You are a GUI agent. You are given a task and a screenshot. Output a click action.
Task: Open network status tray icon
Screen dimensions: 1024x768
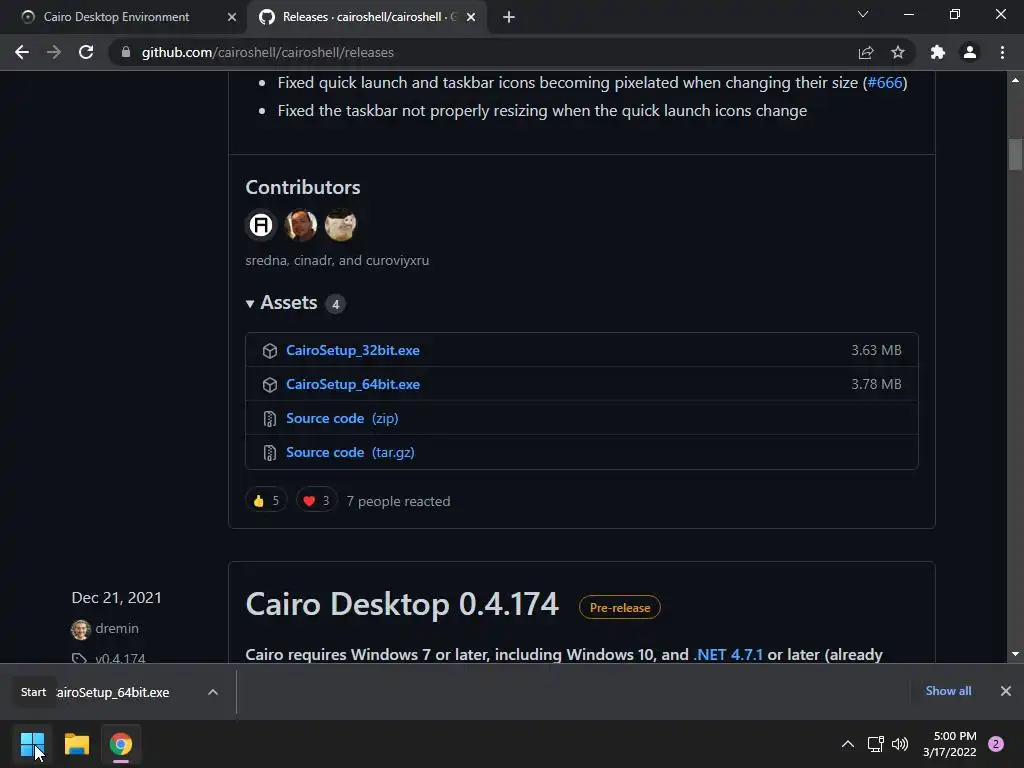[x=875, y=744]
